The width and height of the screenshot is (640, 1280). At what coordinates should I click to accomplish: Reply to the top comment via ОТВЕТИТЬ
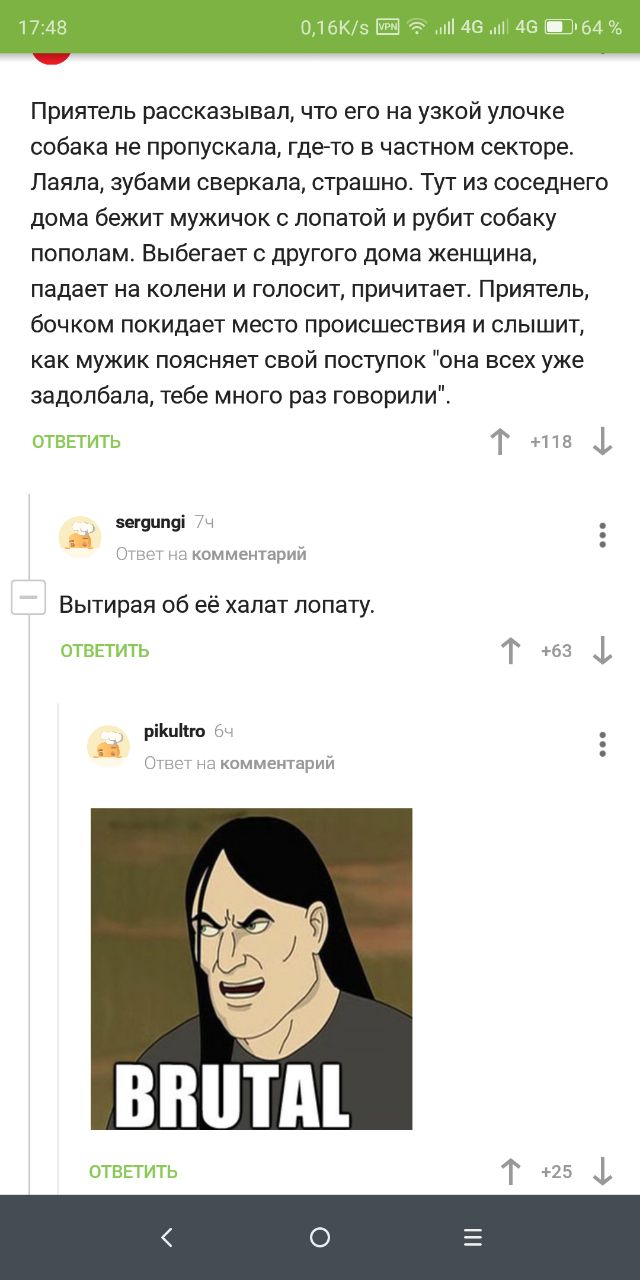click(x=76, y=442)
